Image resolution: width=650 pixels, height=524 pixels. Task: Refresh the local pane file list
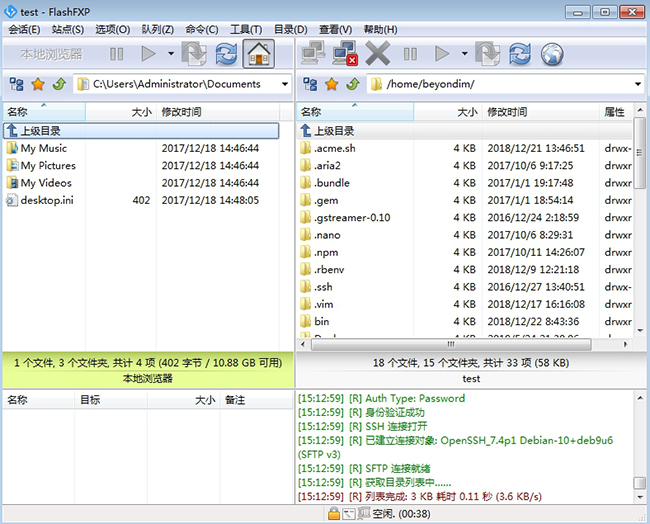click(226, 54)
